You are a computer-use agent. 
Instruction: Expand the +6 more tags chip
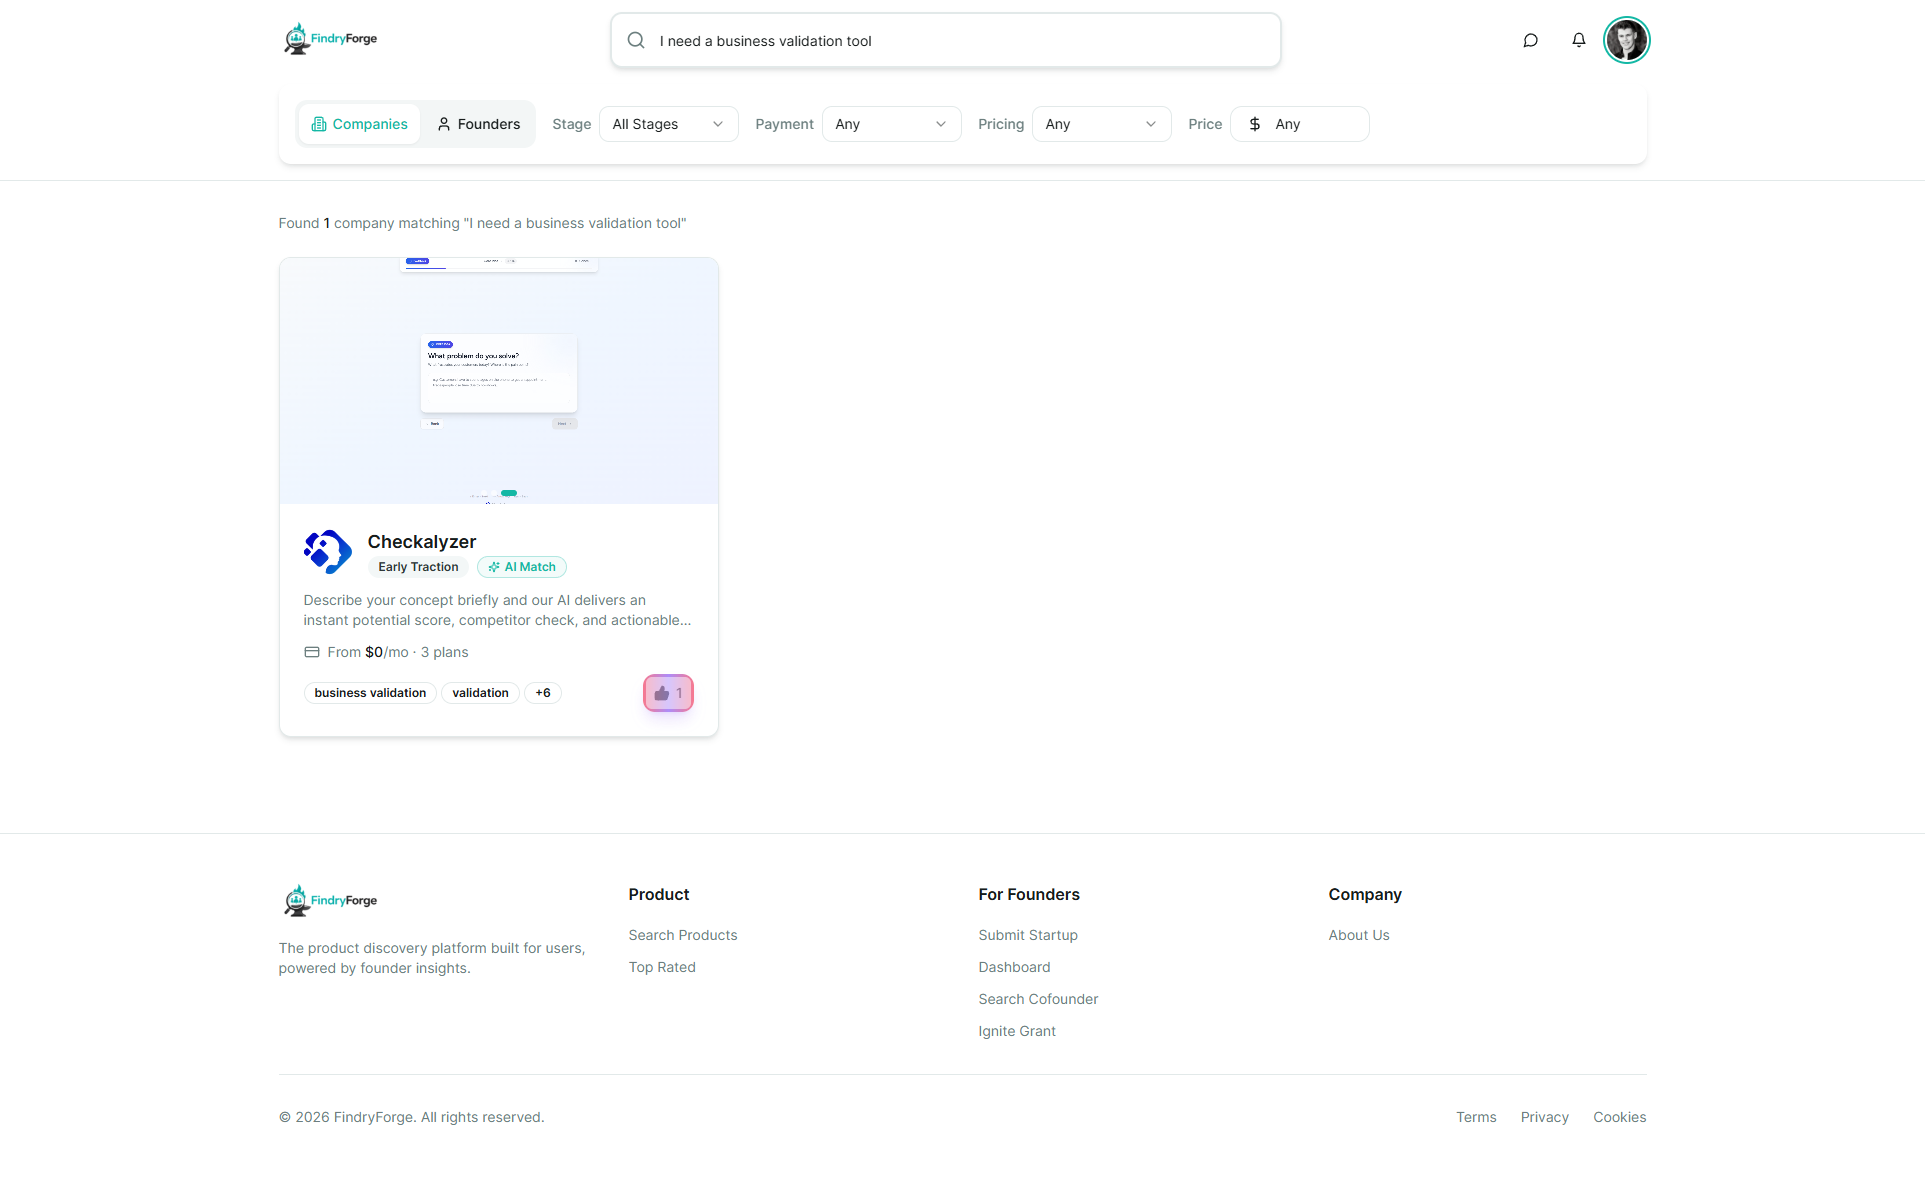543,693
